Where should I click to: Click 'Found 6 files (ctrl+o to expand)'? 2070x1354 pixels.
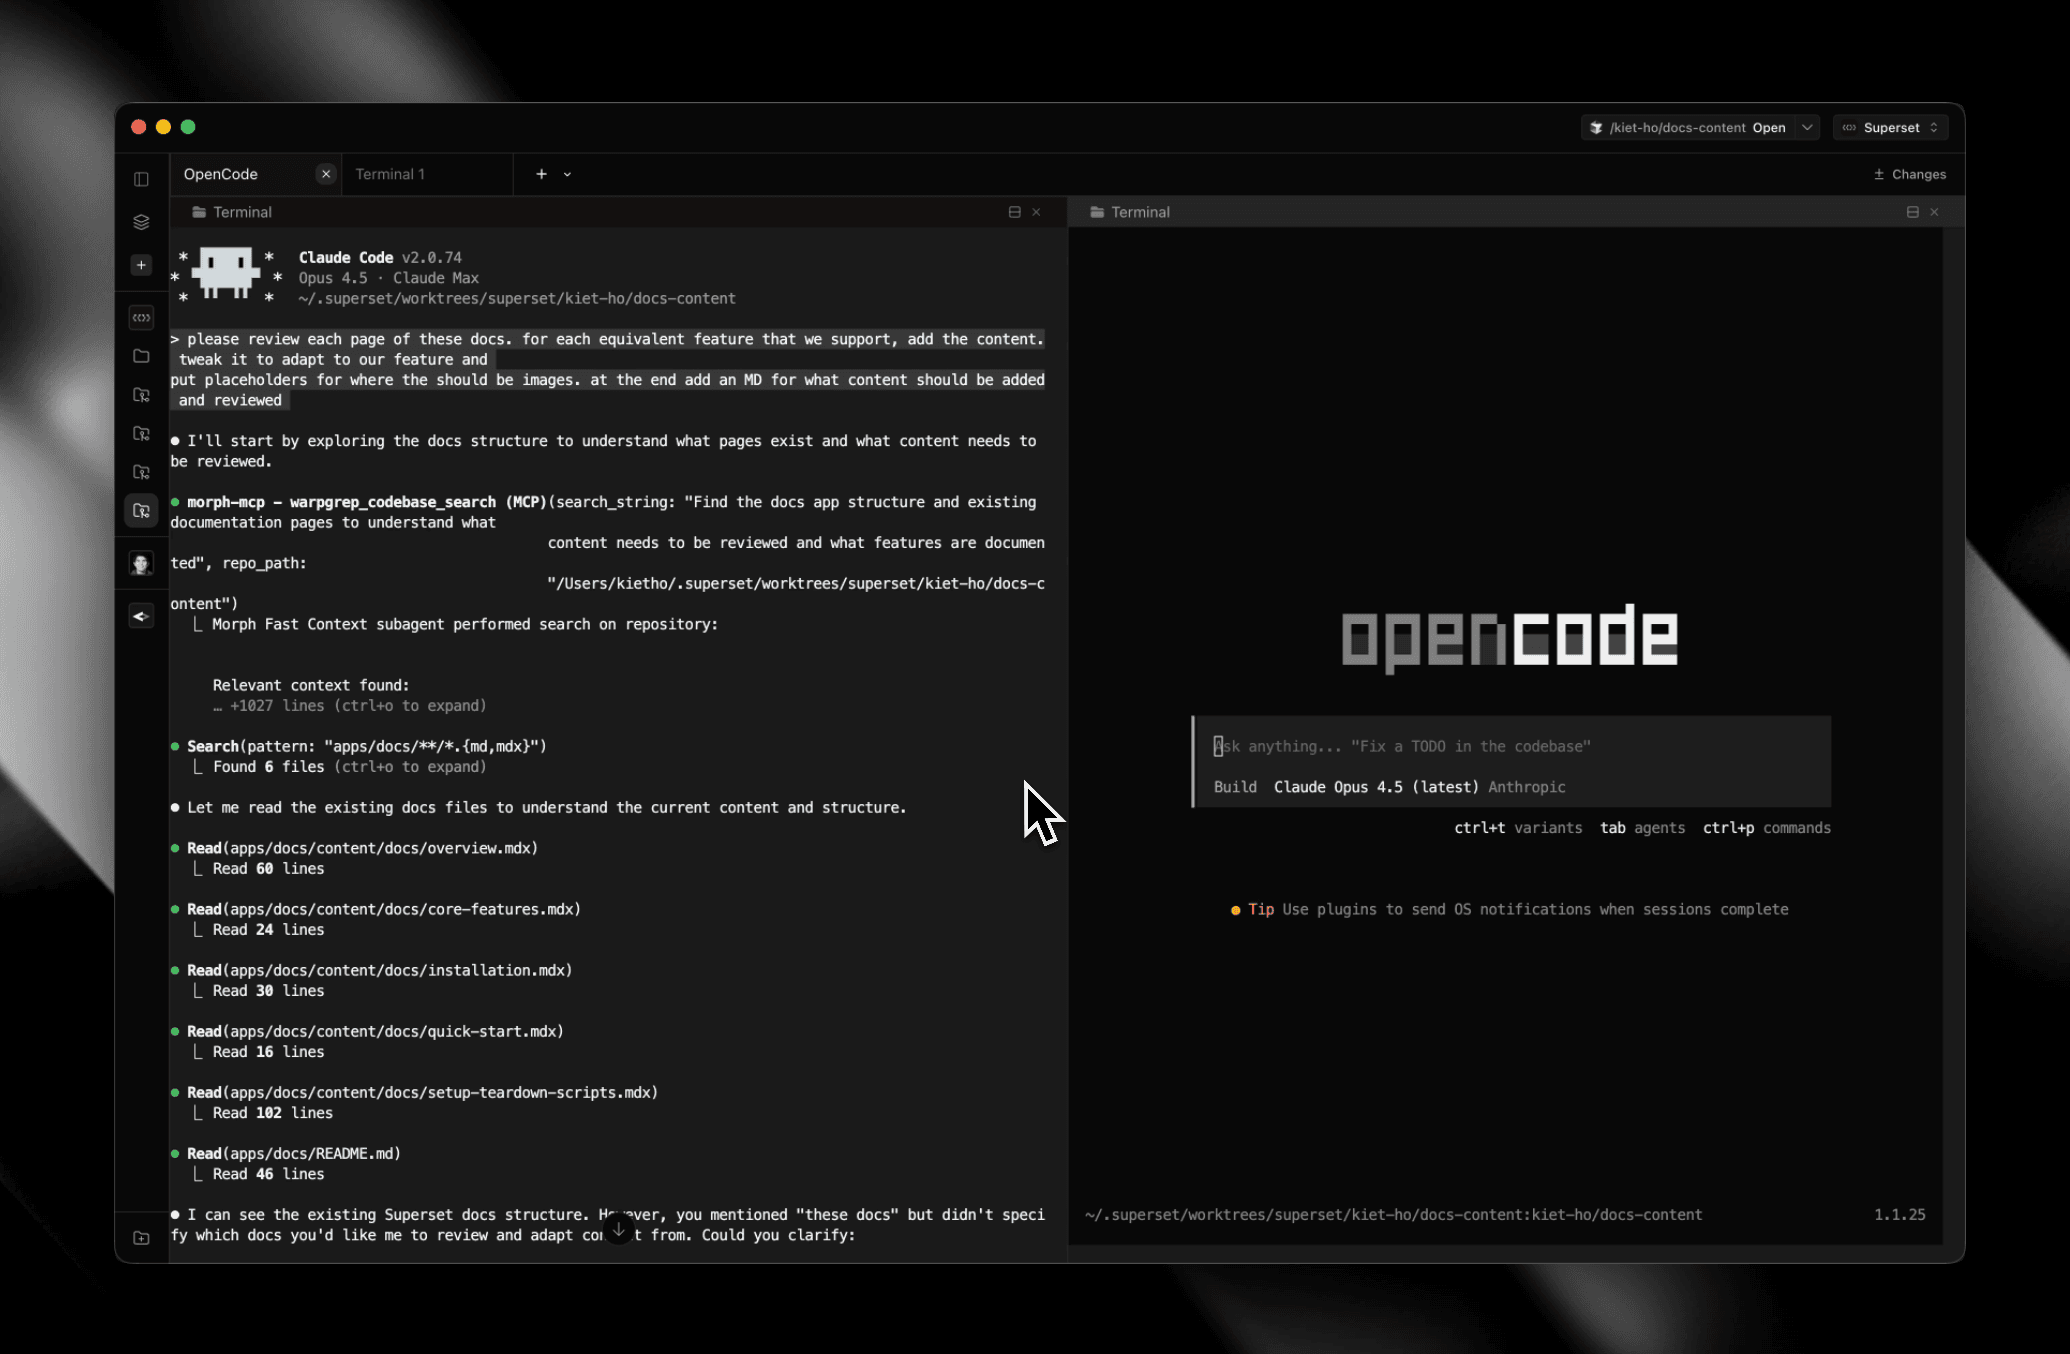click(x=349, y=766)
